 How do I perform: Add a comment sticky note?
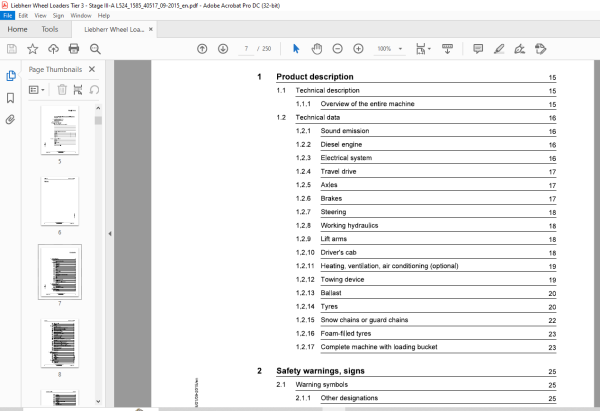click(478, 49)
